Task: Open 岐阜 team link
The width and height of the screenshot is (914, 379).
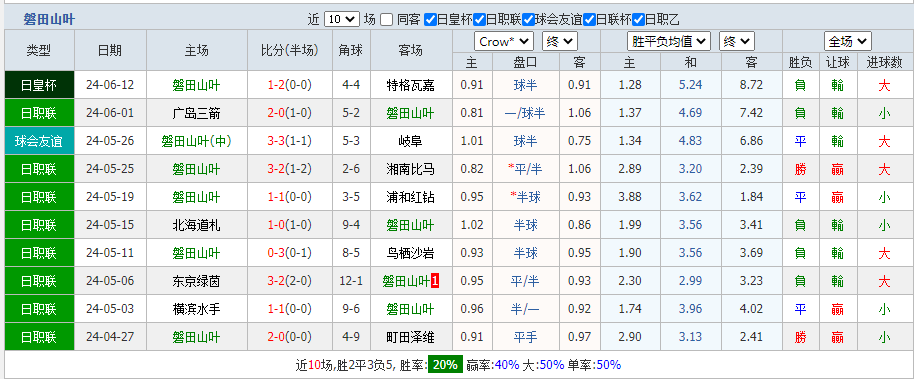Action: click(411, 142)
